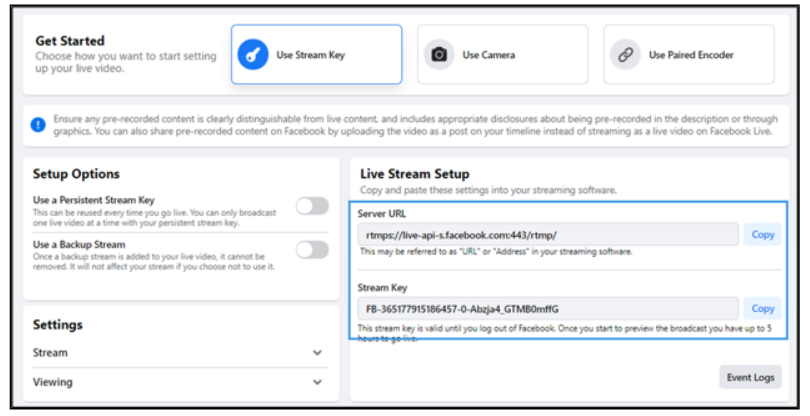Click the Stream Key label
The image size is (810, 416).
[x=382, y=287]
